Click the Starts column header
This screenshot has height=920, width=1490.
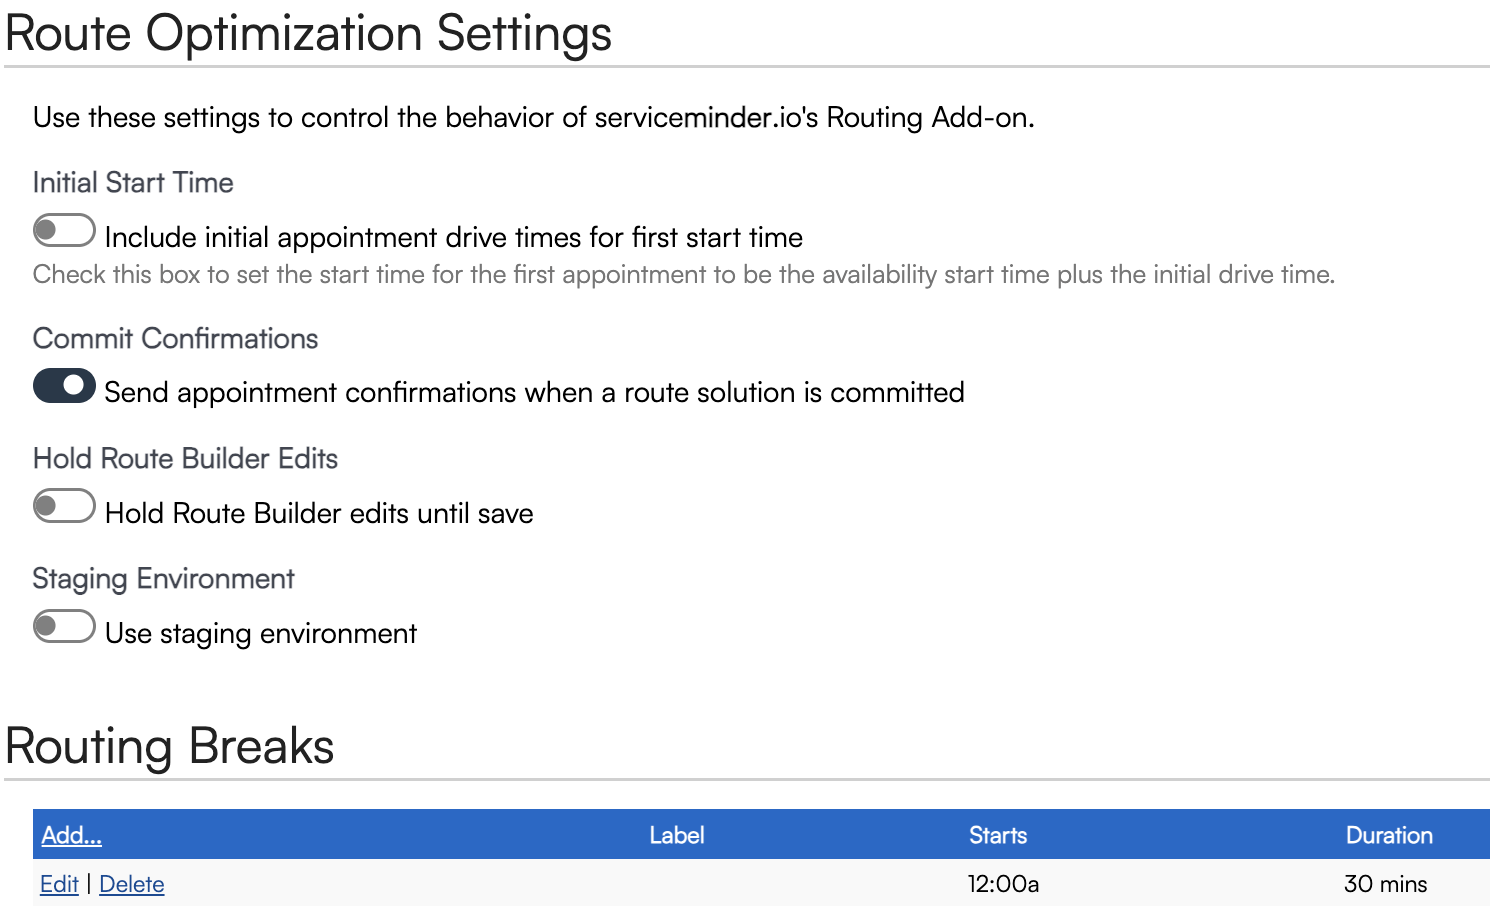tap(997, 835)
